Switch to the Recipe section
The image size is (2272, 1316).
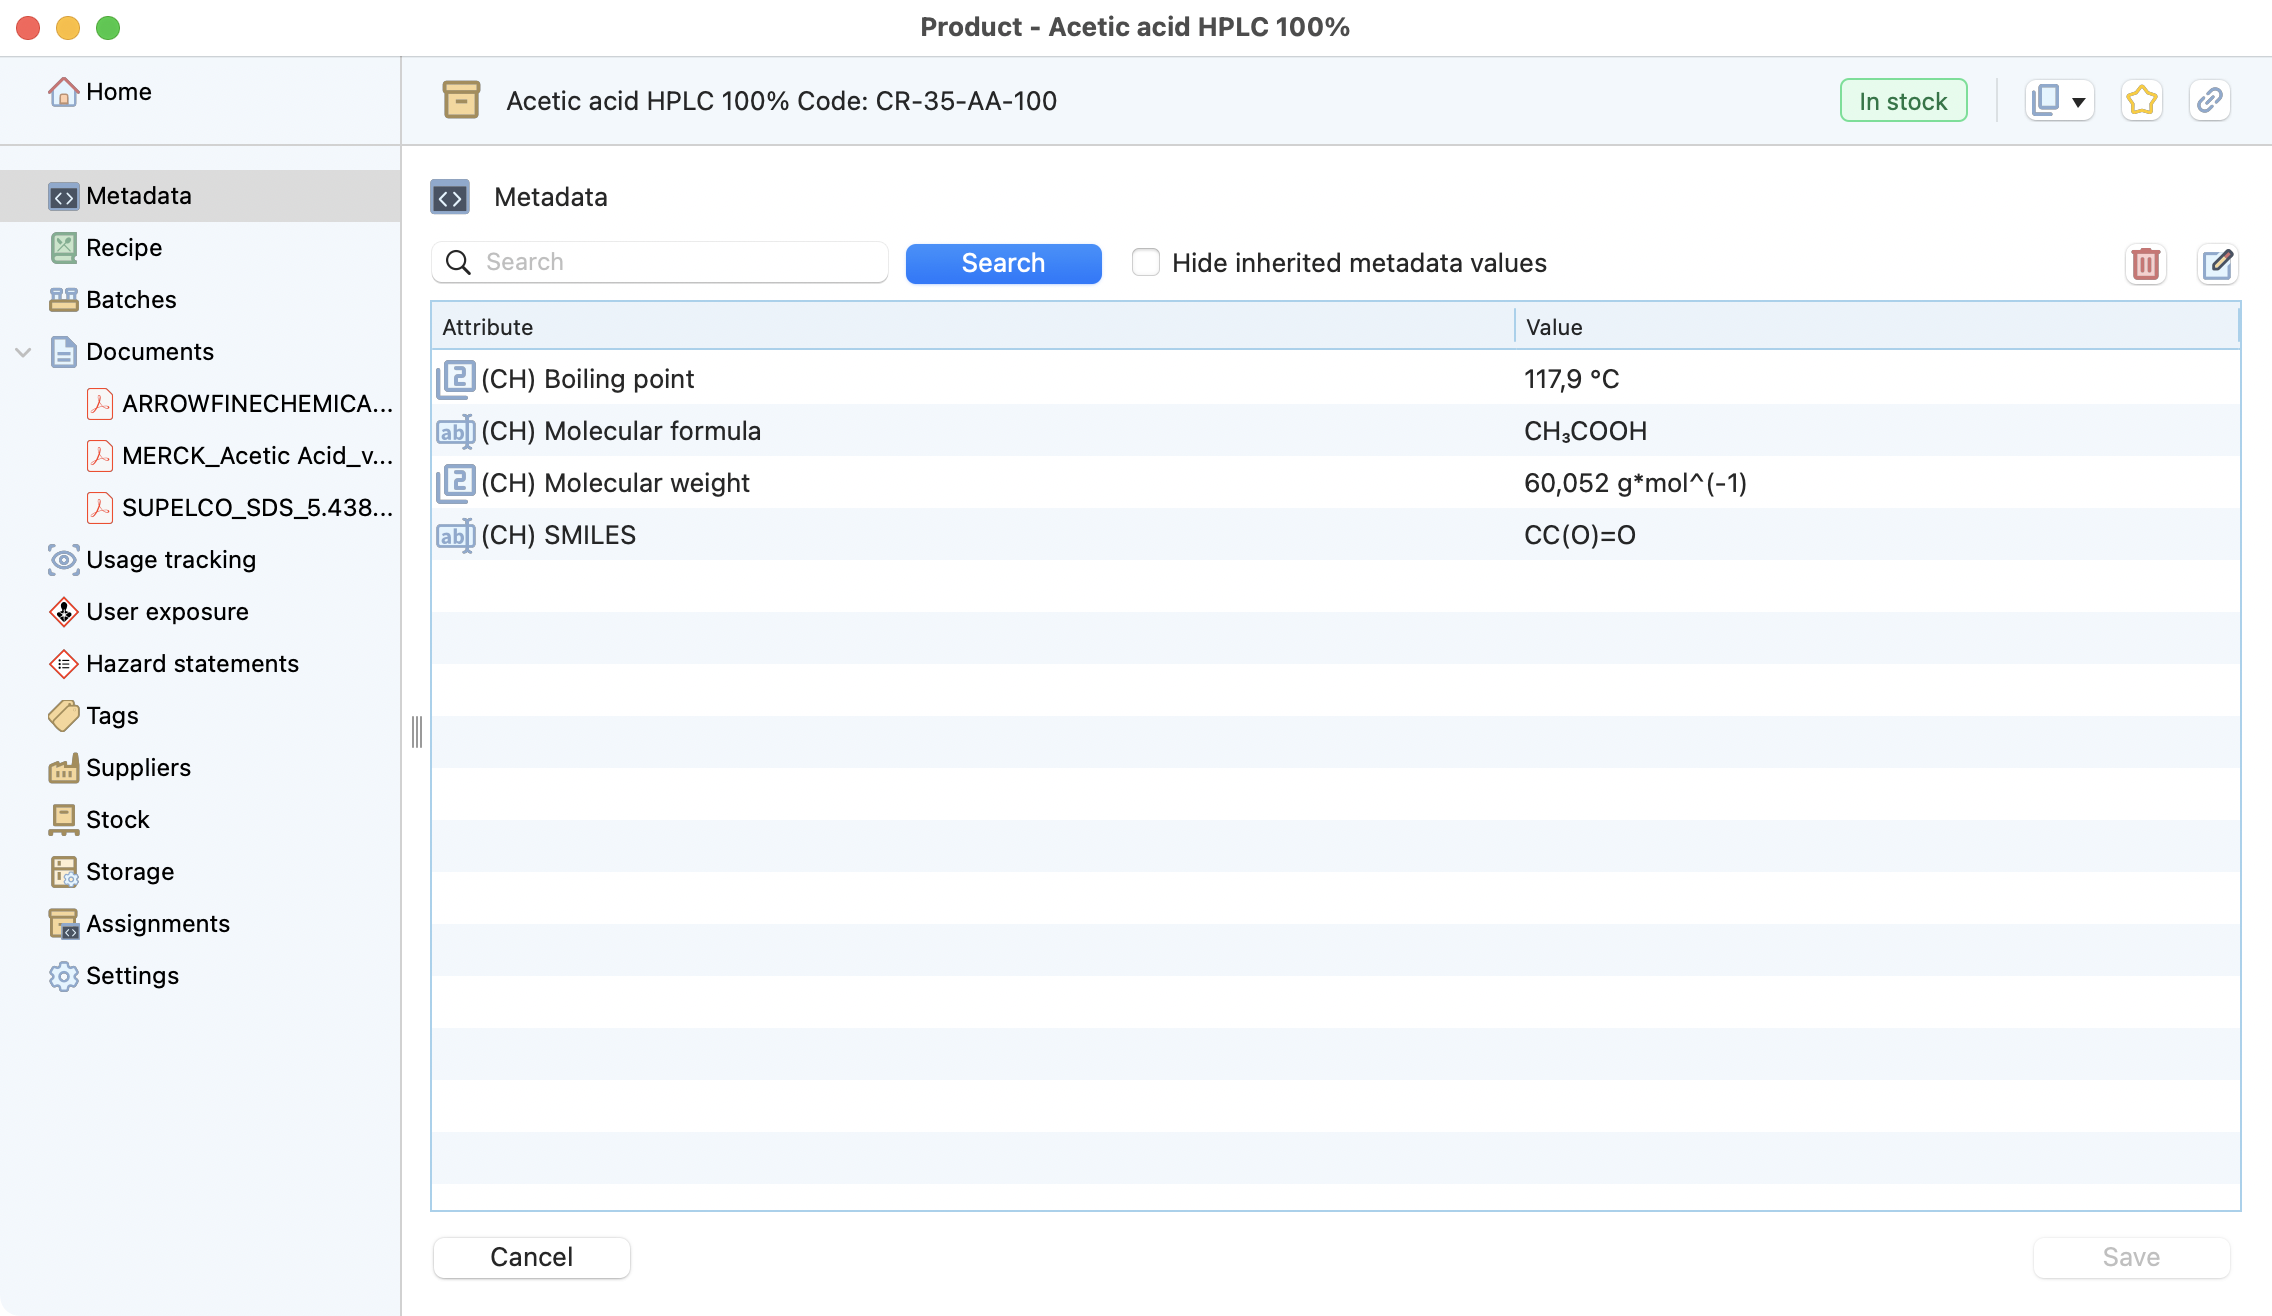point(123,248)
